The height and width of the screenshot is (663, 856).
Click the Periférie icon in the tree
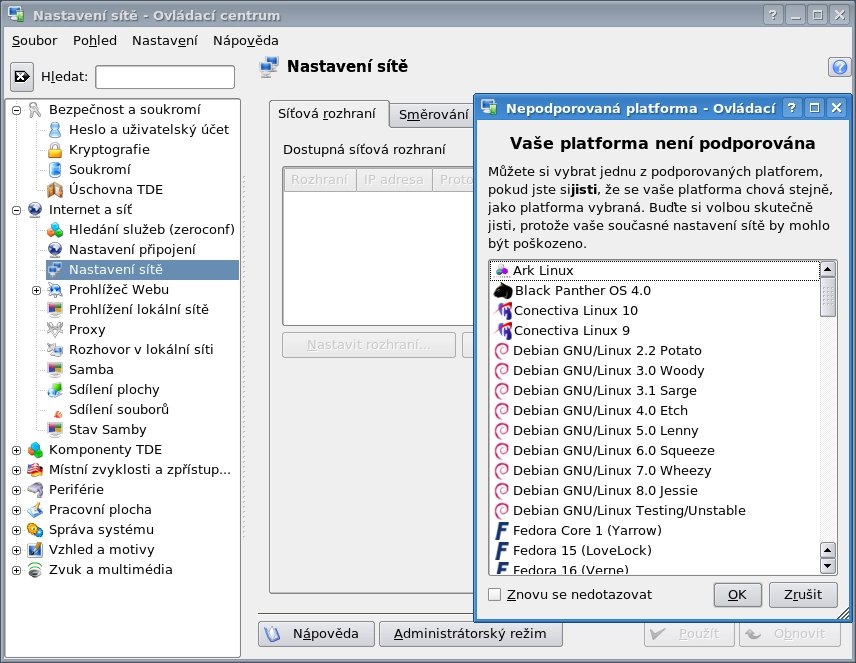coord(35,490)
